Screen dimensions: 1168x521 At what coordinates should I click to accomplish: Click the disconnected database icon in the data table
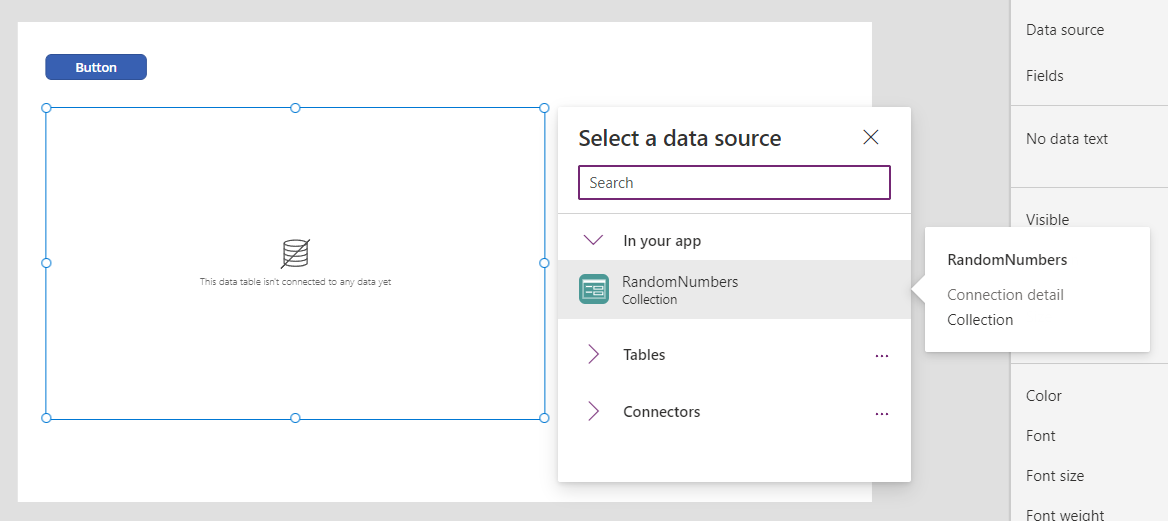point(295,253)
